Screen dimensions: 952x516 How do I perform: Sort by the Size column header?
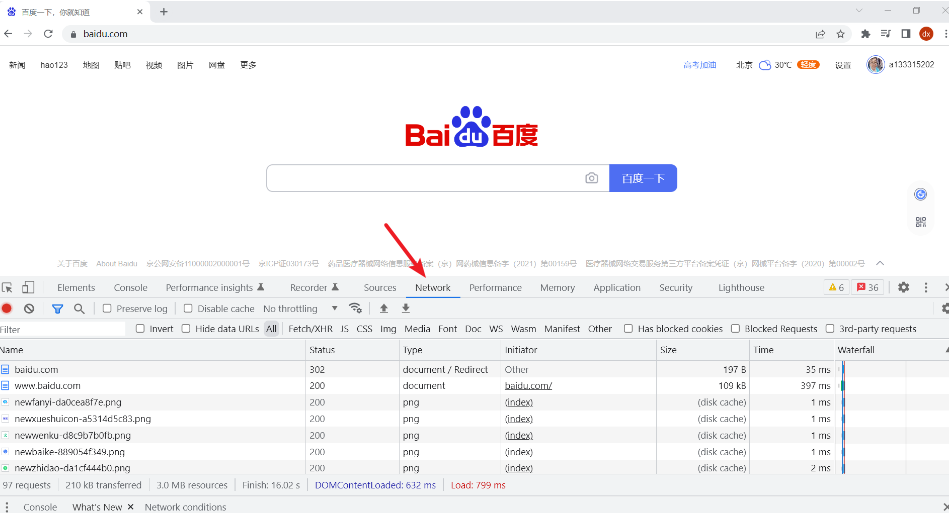tap(704, 350)
